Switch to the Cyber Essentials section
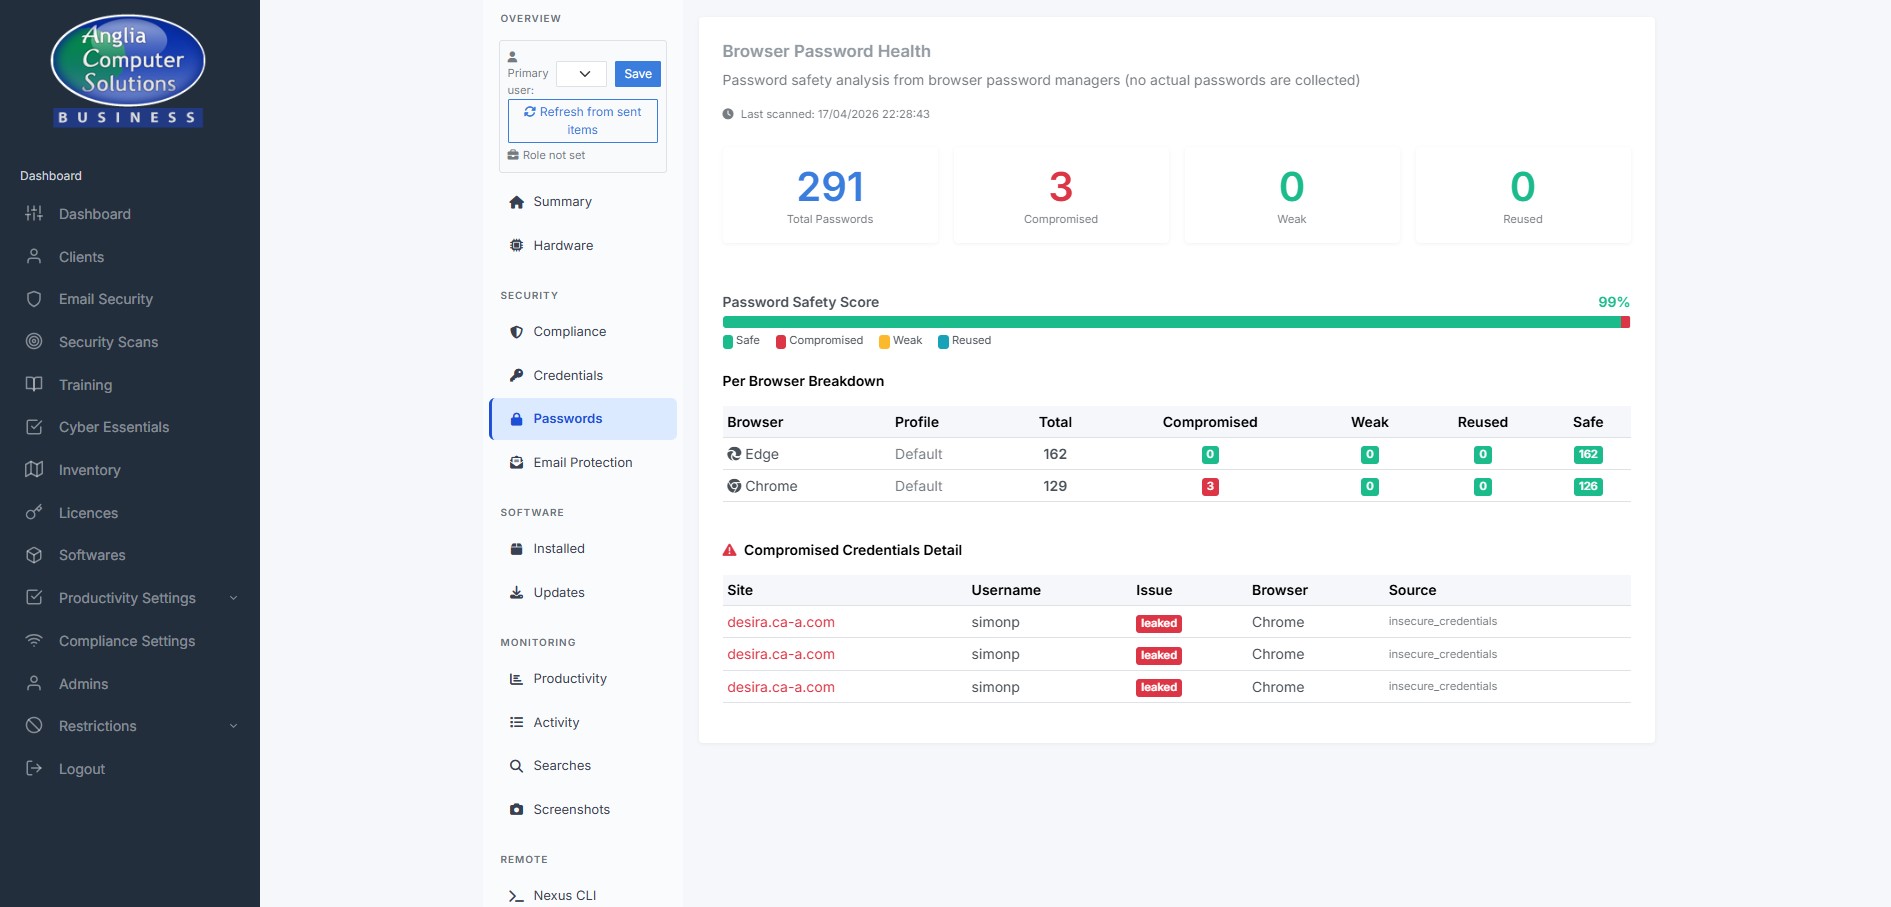Viewport: 1891px width, 907px height. [x=113, y=427]
